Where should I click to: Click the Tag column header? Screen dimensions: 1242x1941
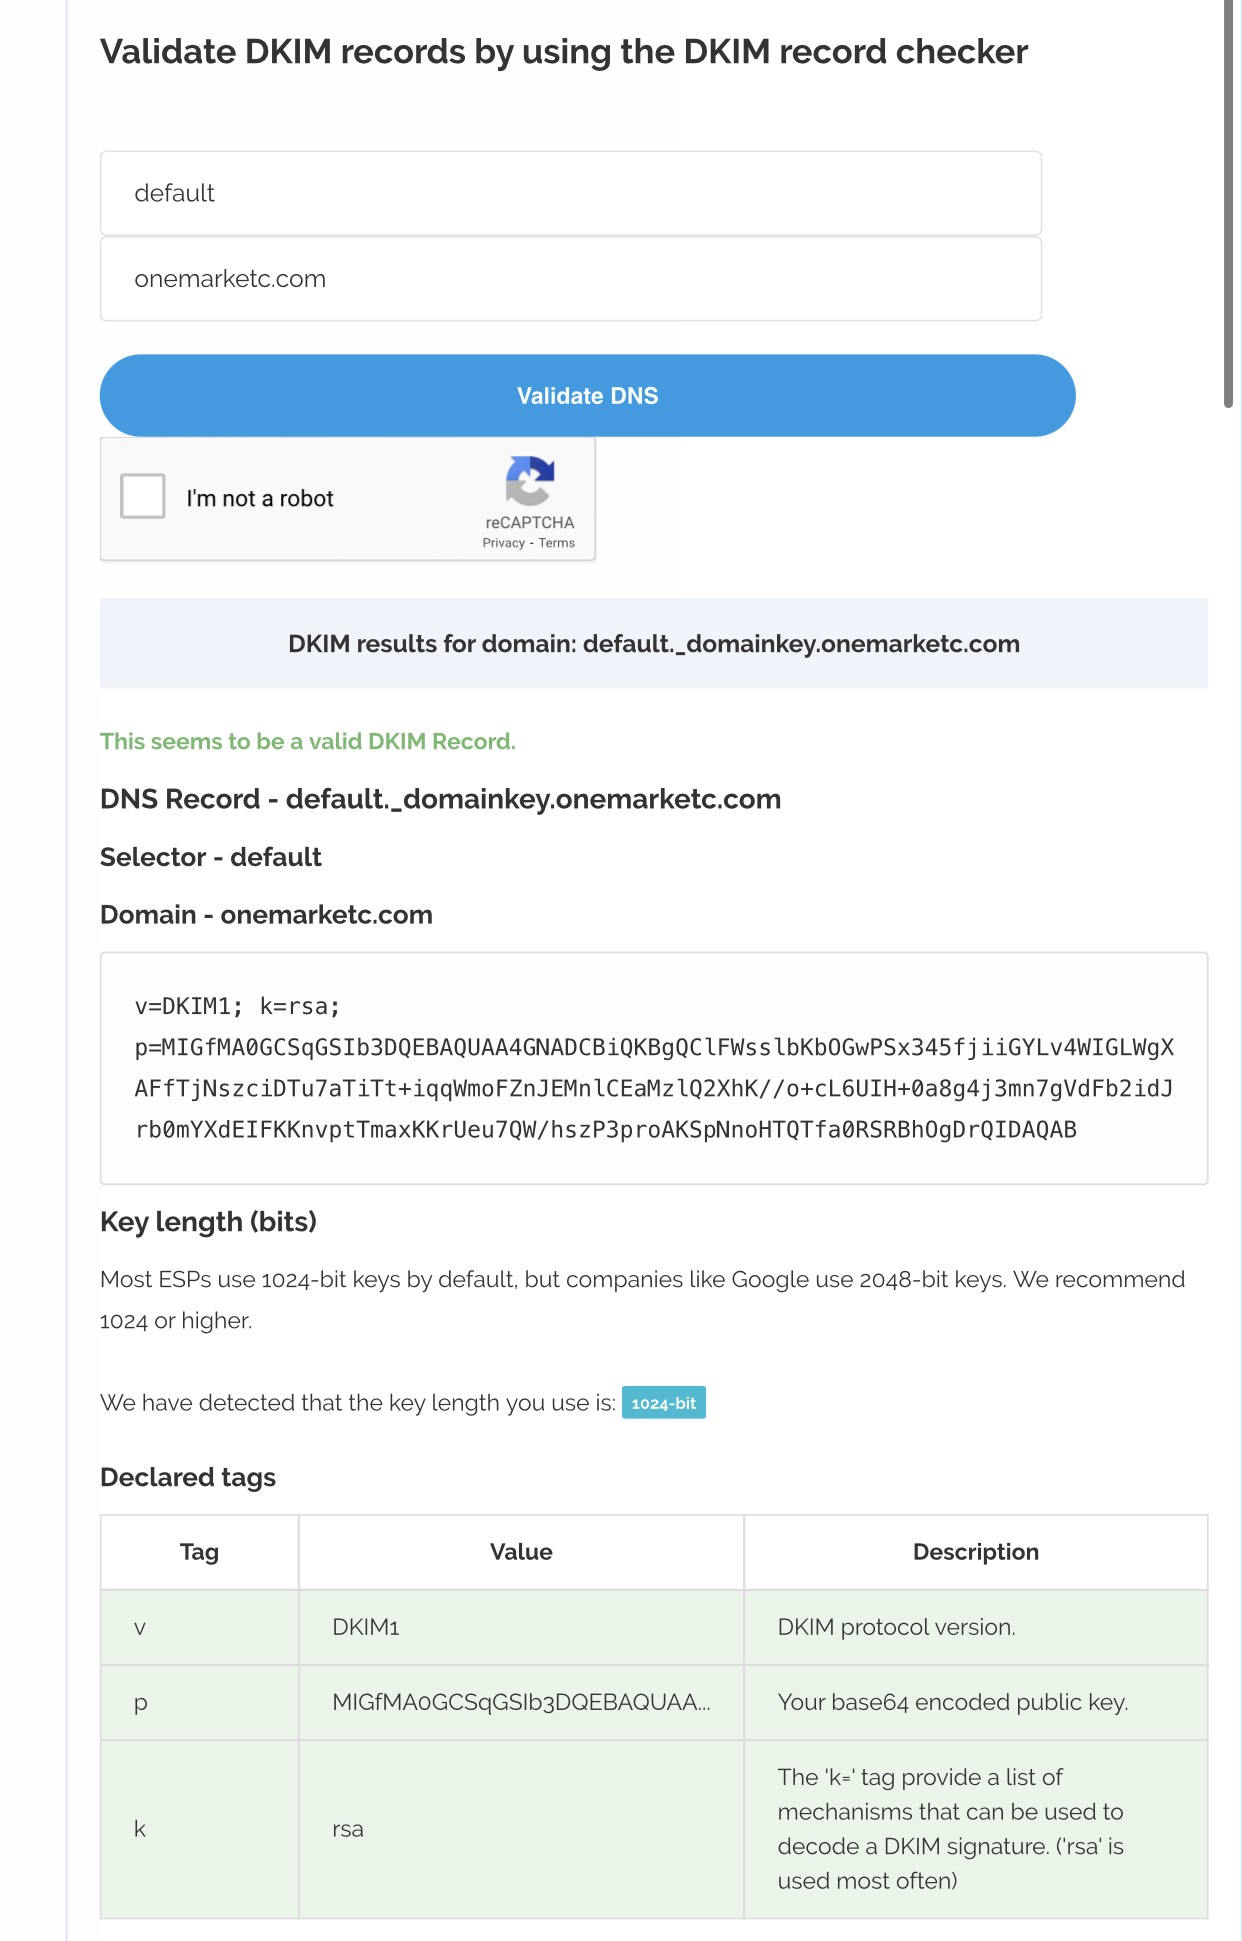(198, 1551)
